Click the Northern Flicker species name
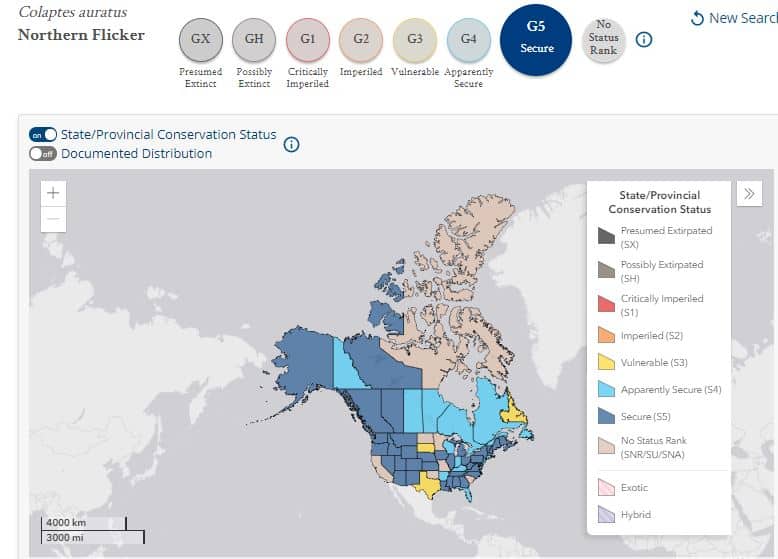This screenshot has height=559, width=778. (81, 35)
